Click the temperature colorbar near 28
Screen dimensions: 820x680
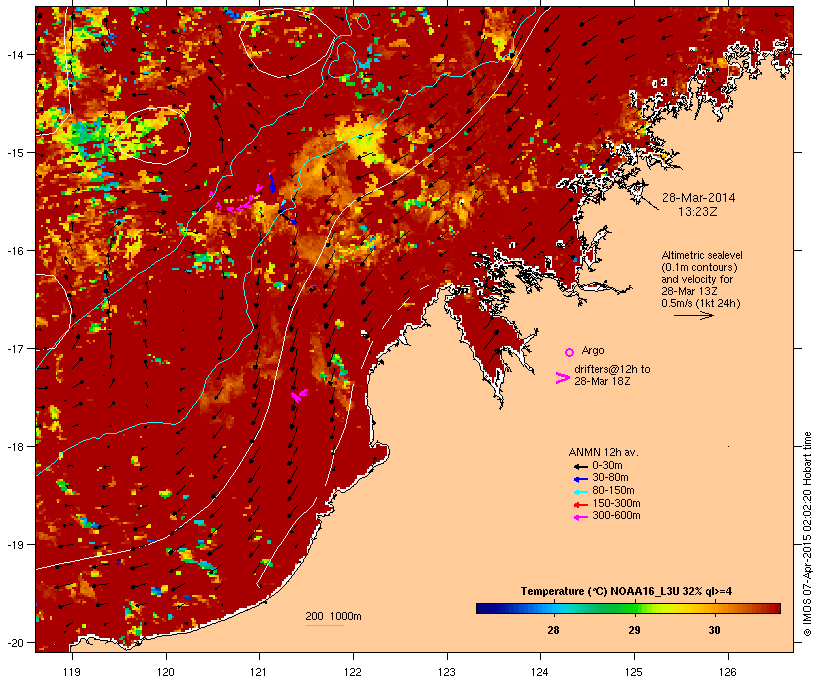(x=553, y=608)
